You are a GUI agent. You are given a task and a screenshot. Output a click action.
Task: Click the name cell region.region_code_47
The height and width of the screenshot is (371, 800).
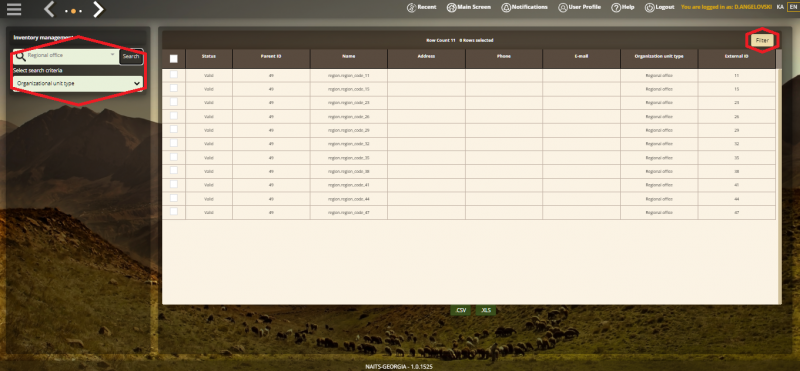(x=349, y=212)
